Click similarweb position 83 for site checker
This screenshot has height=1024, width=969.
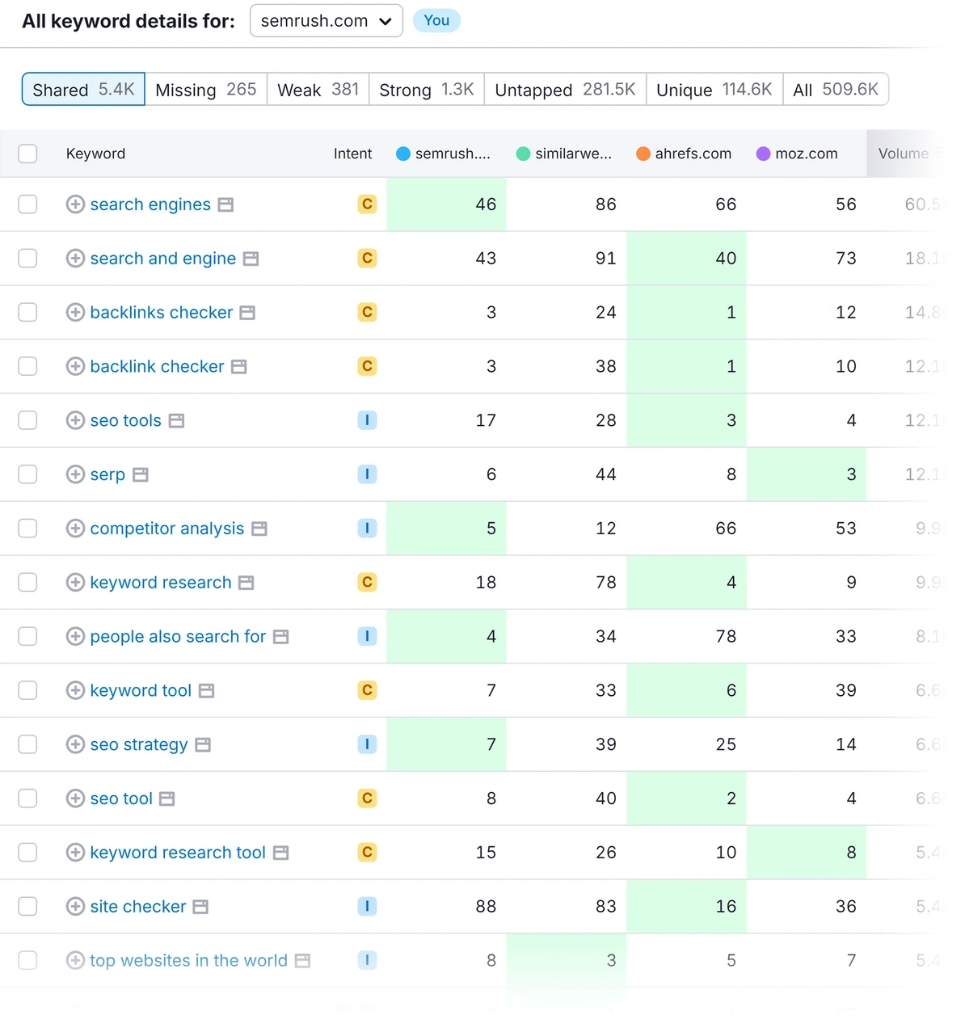click(x=605, y=906)
